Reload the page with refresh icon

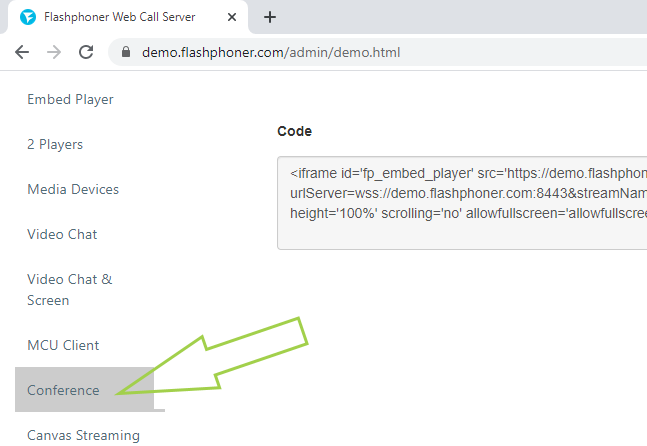pos(86,52)
